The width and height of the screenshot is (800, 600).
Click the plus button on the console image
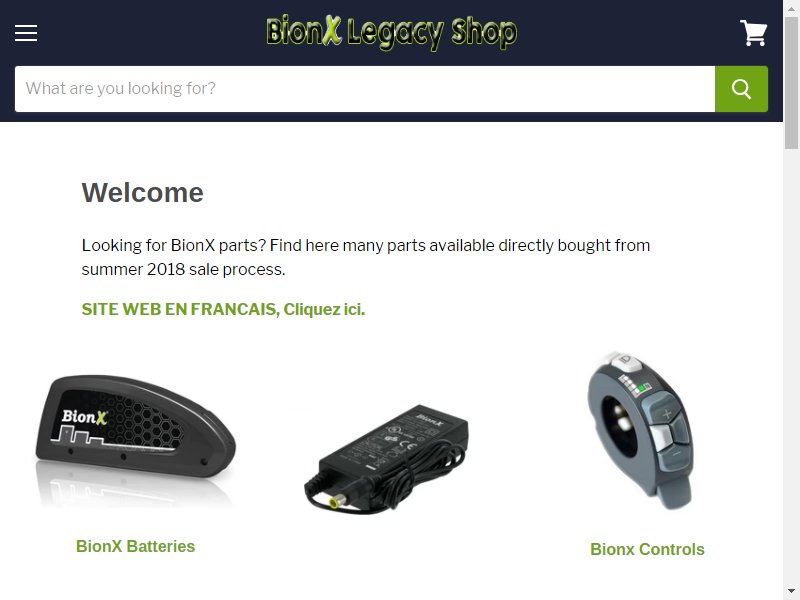[x=666, y=414]
